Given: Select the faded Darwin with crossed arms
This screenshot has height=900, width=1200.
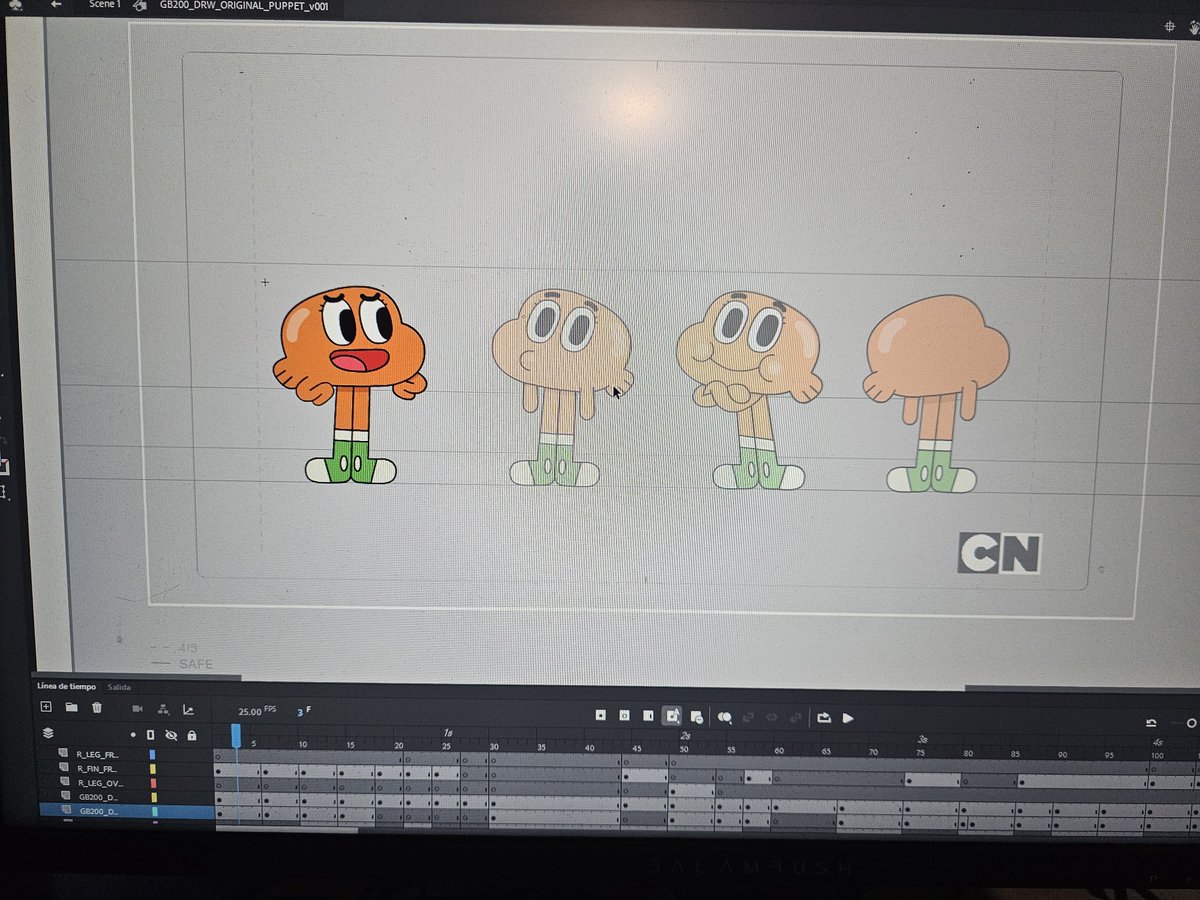Looking at the screenshot, I should coord(748,390).
